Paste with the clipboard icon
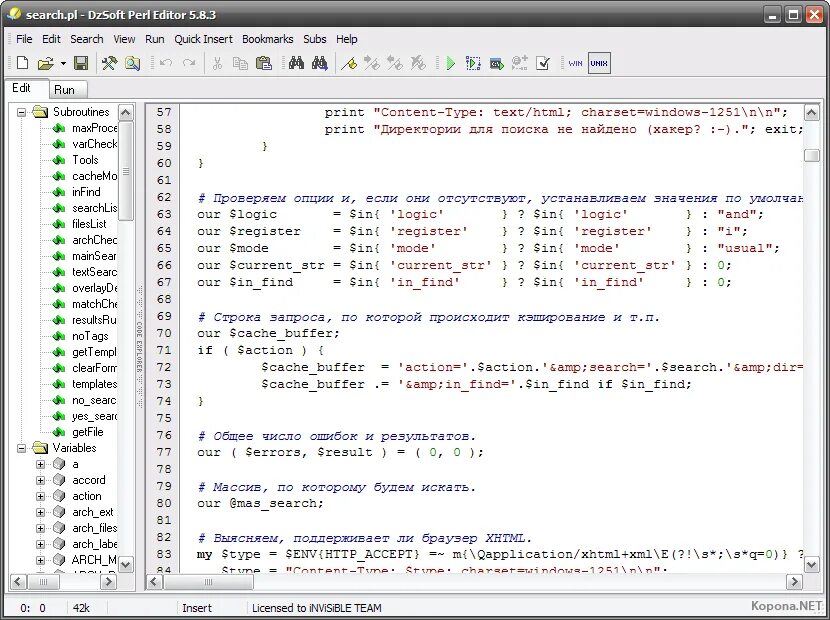Screen dimensions: 830x620 (x=264, y=64)
